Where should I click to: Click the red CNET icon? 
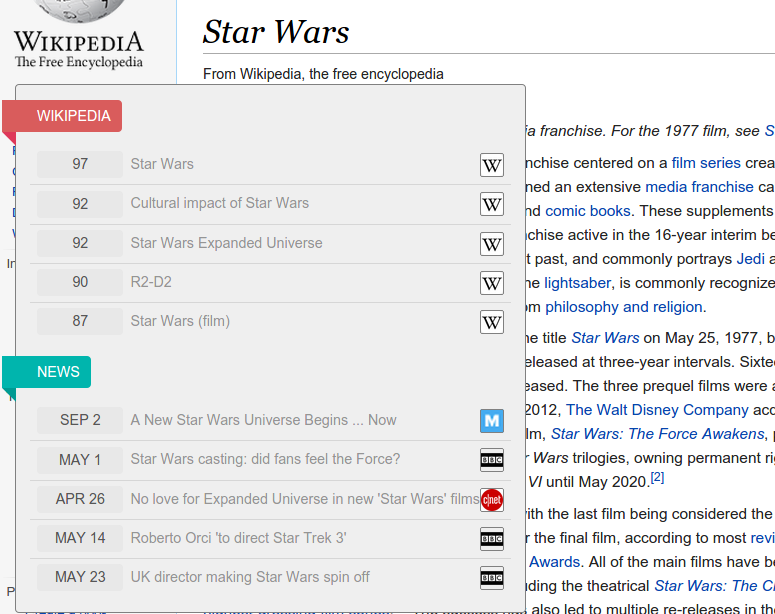click(492, 499)
